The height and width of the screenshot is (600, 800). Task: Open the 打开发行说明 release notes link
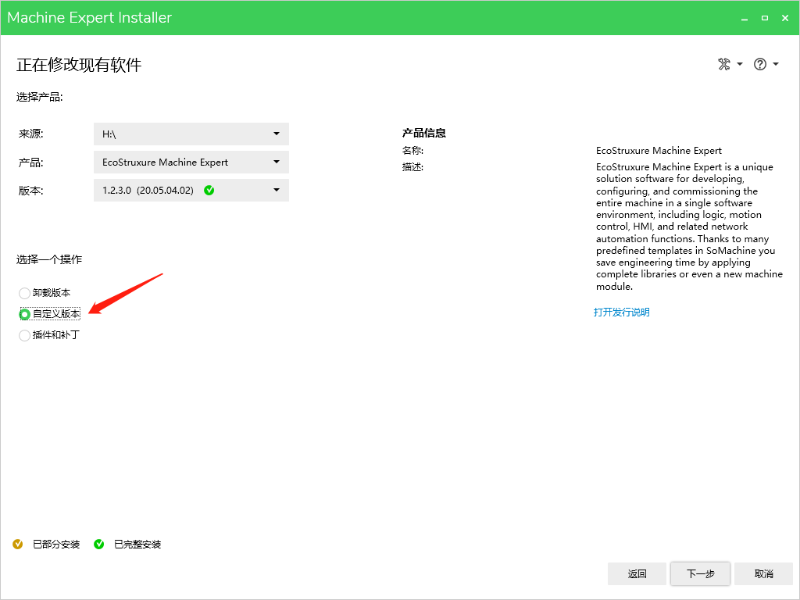pyautogui.click(x=621, y=312)
